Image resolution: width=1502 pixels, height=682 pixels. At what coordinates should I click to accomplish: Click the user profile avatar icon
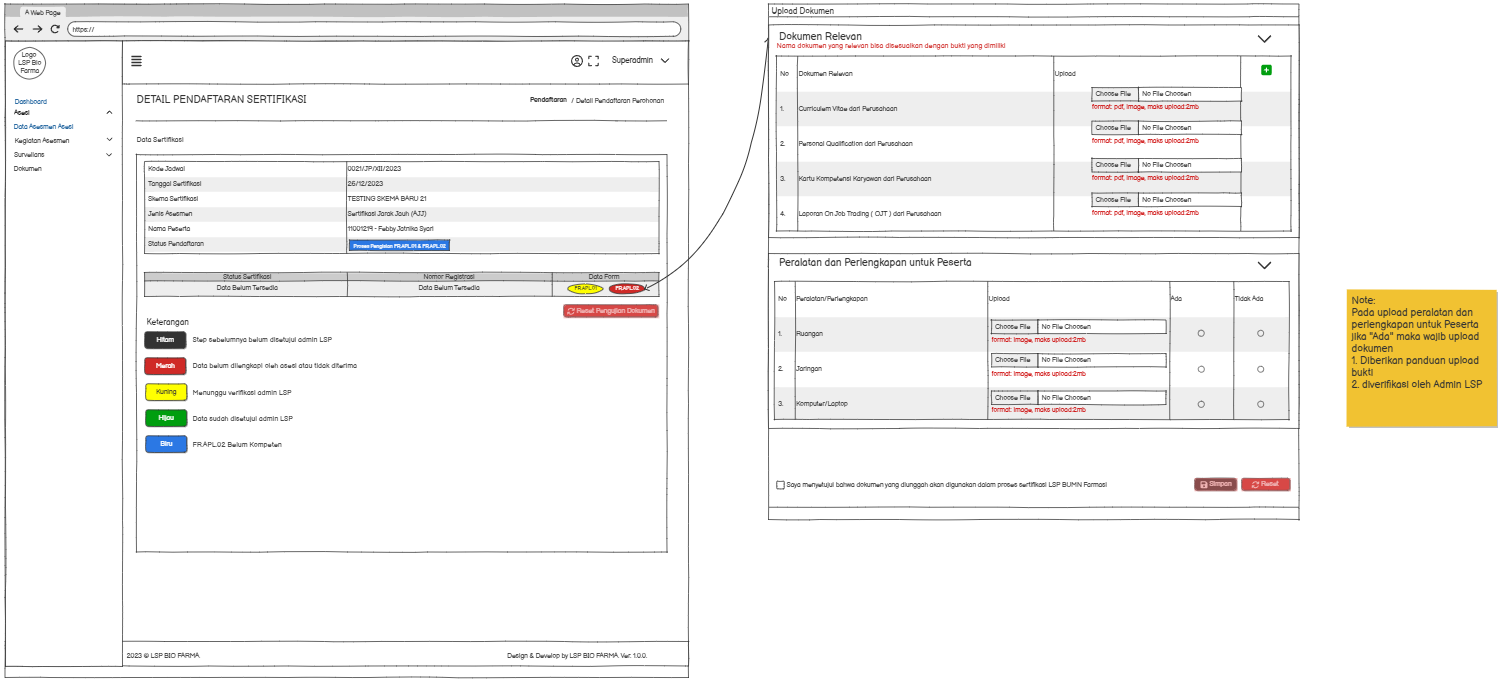[577, 61]
